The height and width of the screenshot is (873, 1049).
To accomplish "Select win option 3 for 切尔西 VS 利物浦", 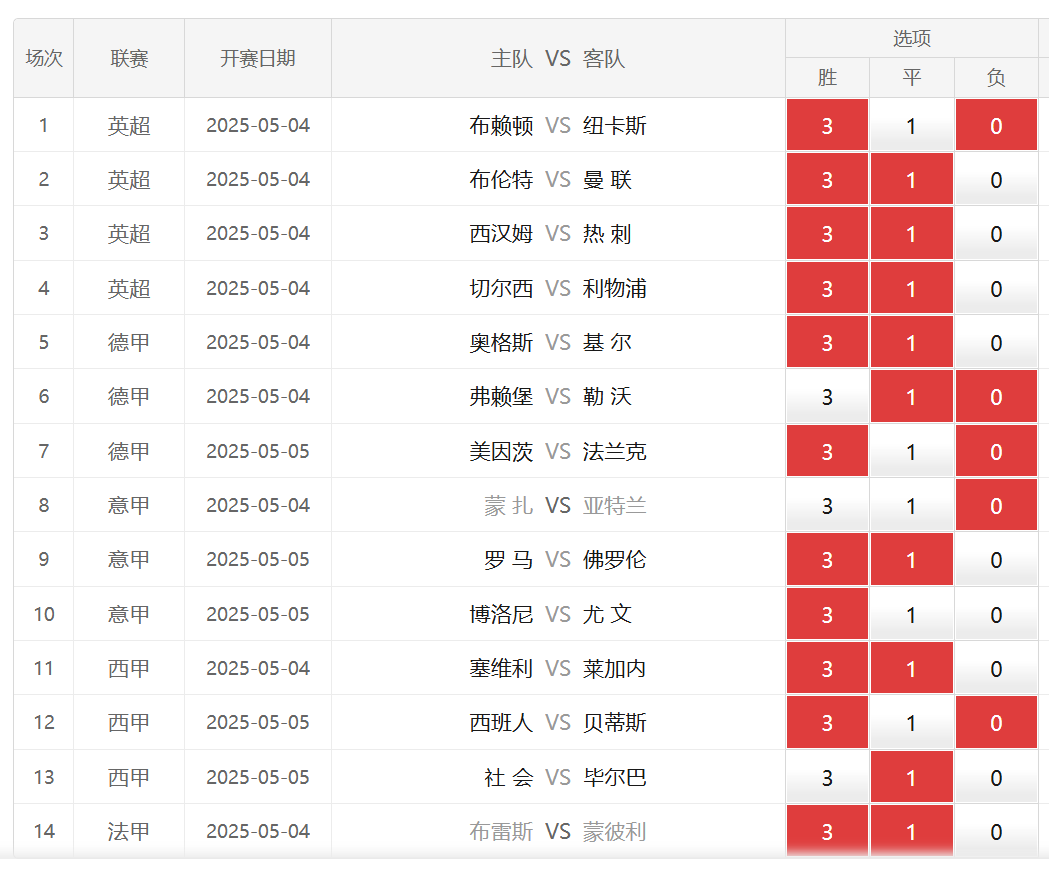I will (x=827, y=288).
